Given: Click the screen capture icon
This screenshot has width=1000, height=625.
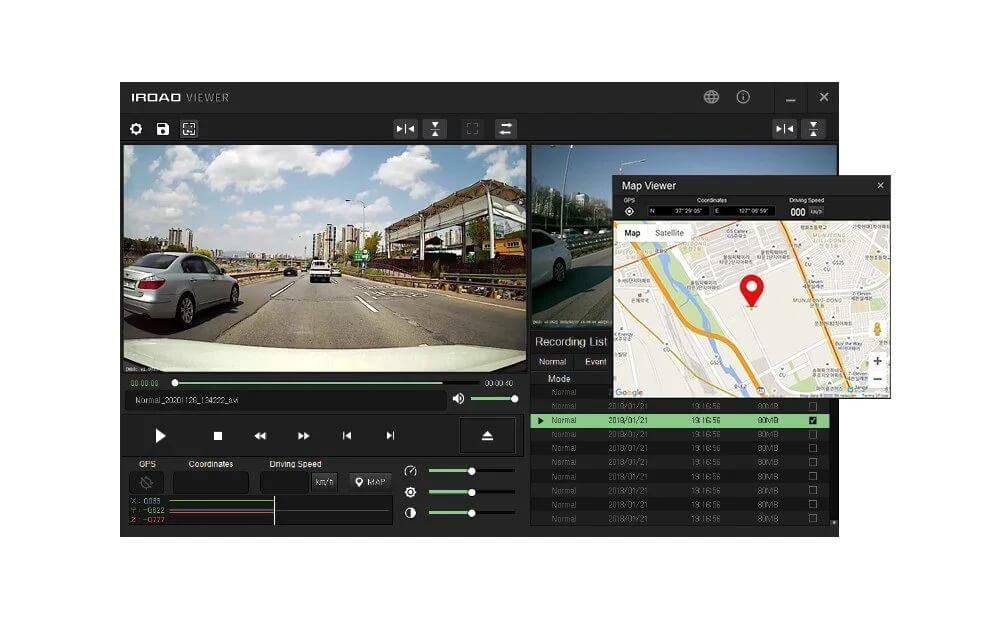Looking at the screenshot, I should (189, 129).
